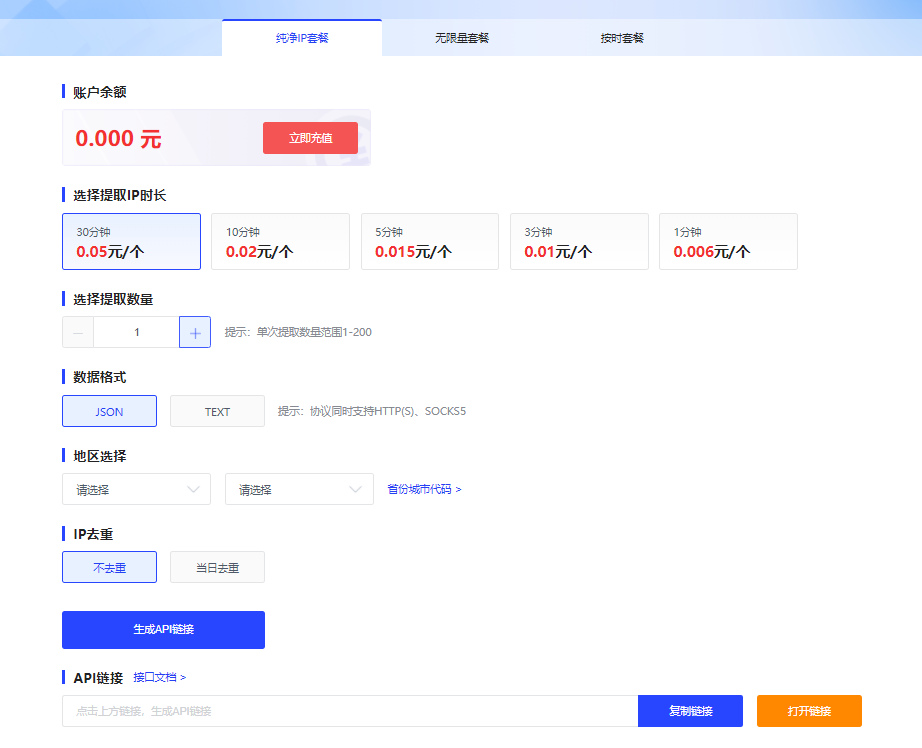Select 不去重 deduplication option
922x748 pixels.
pyautogui.click(x=109, y=567)
